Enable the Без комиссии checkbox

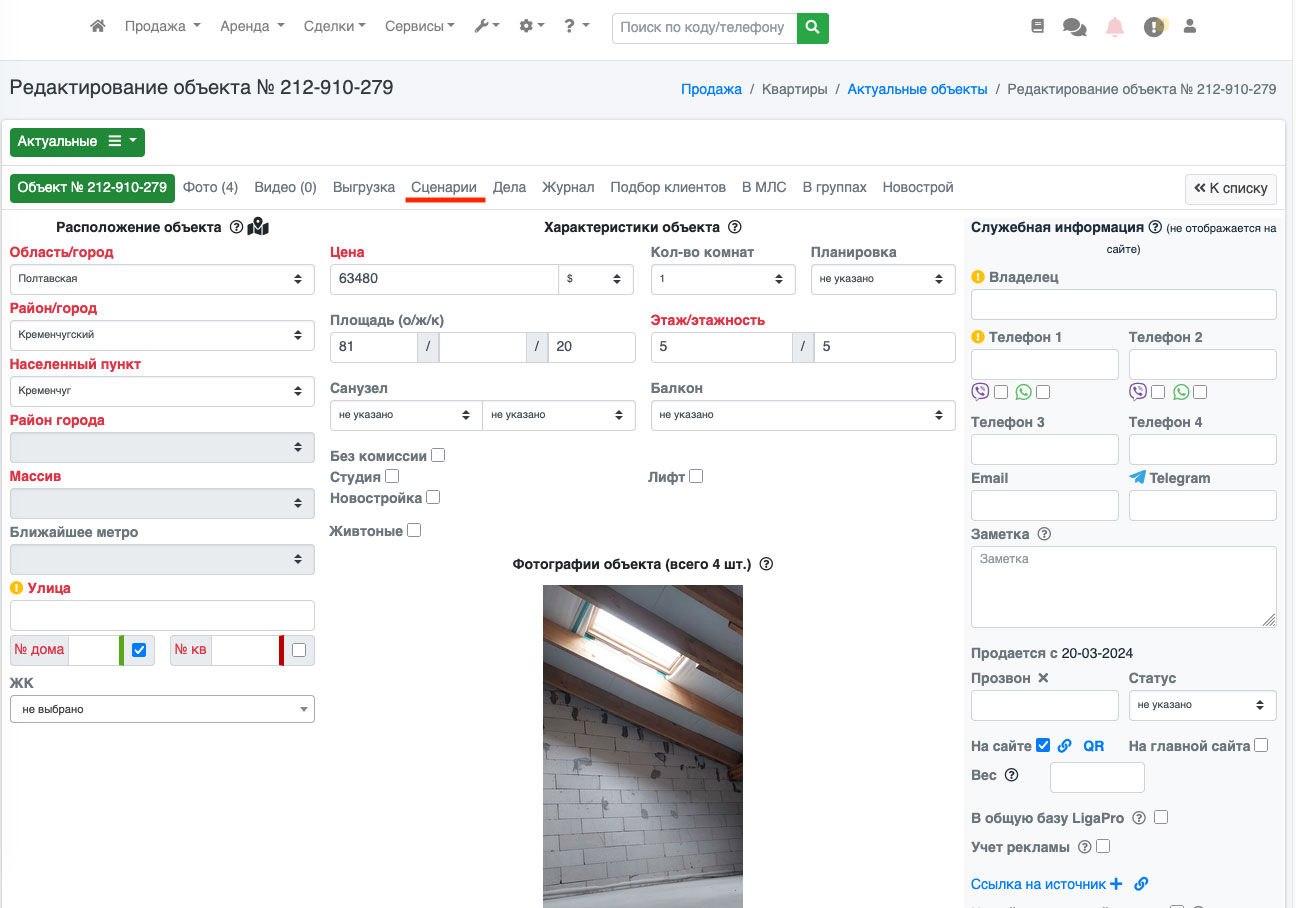point(438,456)
